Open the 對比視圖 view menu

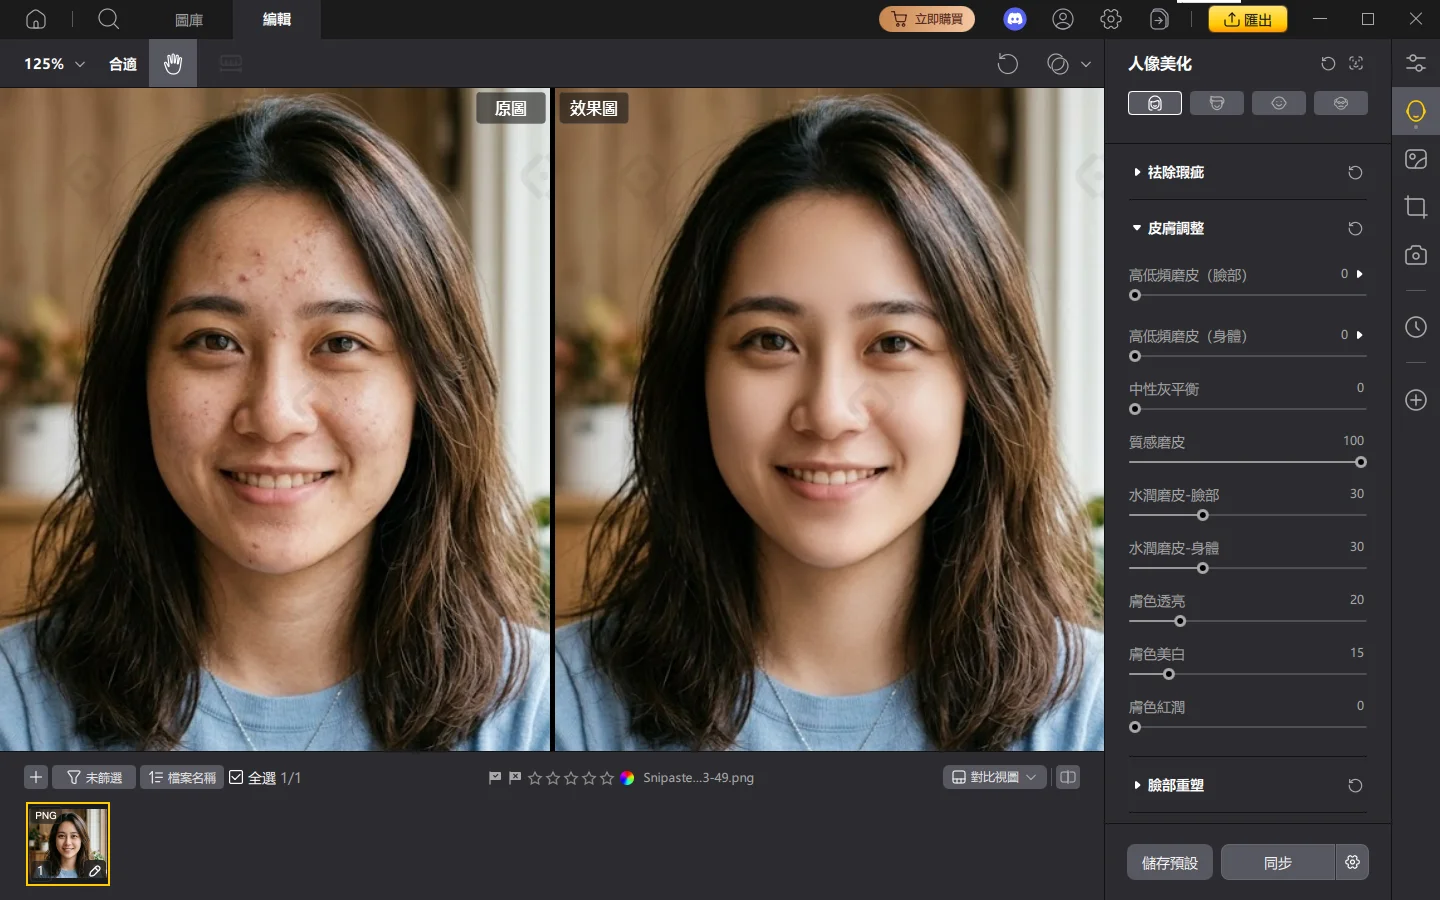pos(994,777)
